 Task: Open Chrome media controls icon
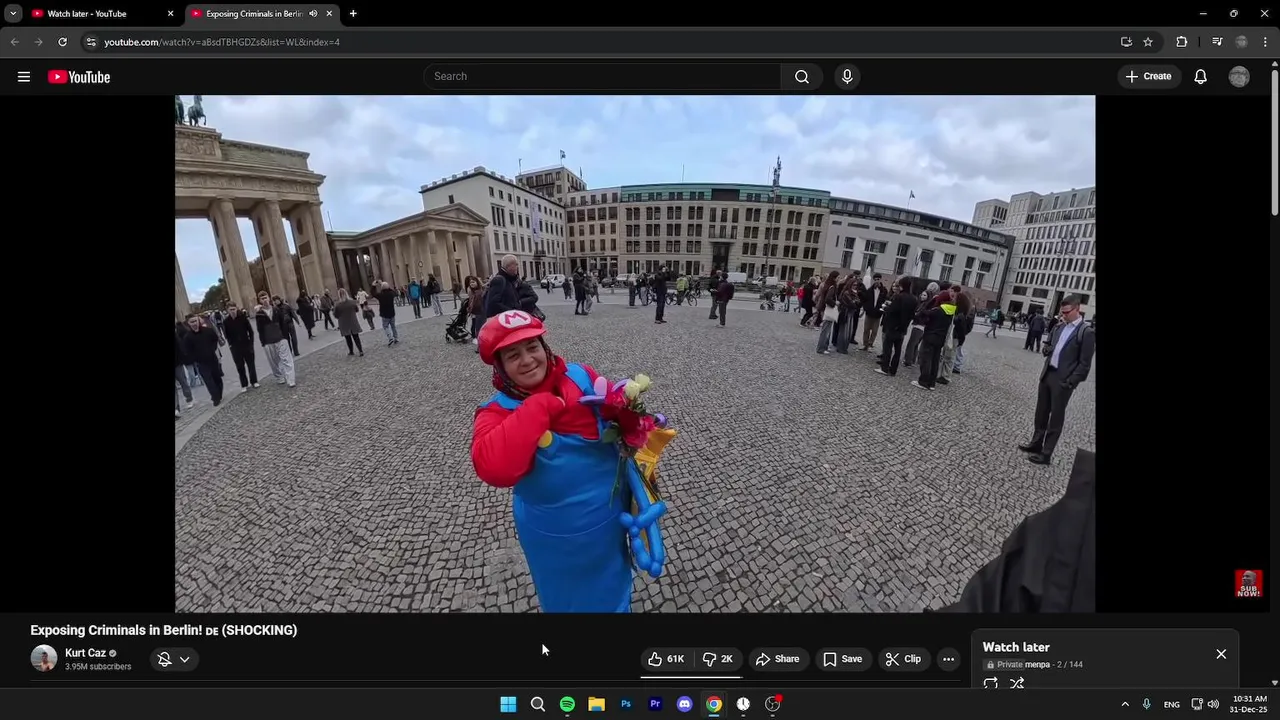tap(1217, 42)
